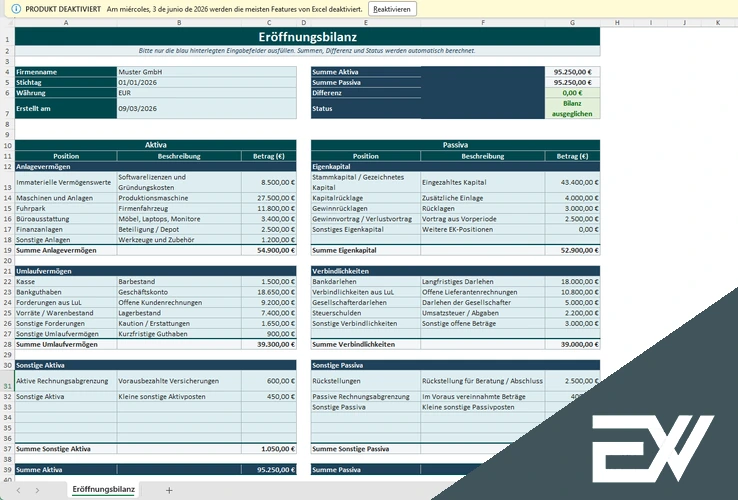Select the Erstellt am date 09/03/2026
Image resolution: width=738 pixels, height=500 pixels.
(207, 108)
